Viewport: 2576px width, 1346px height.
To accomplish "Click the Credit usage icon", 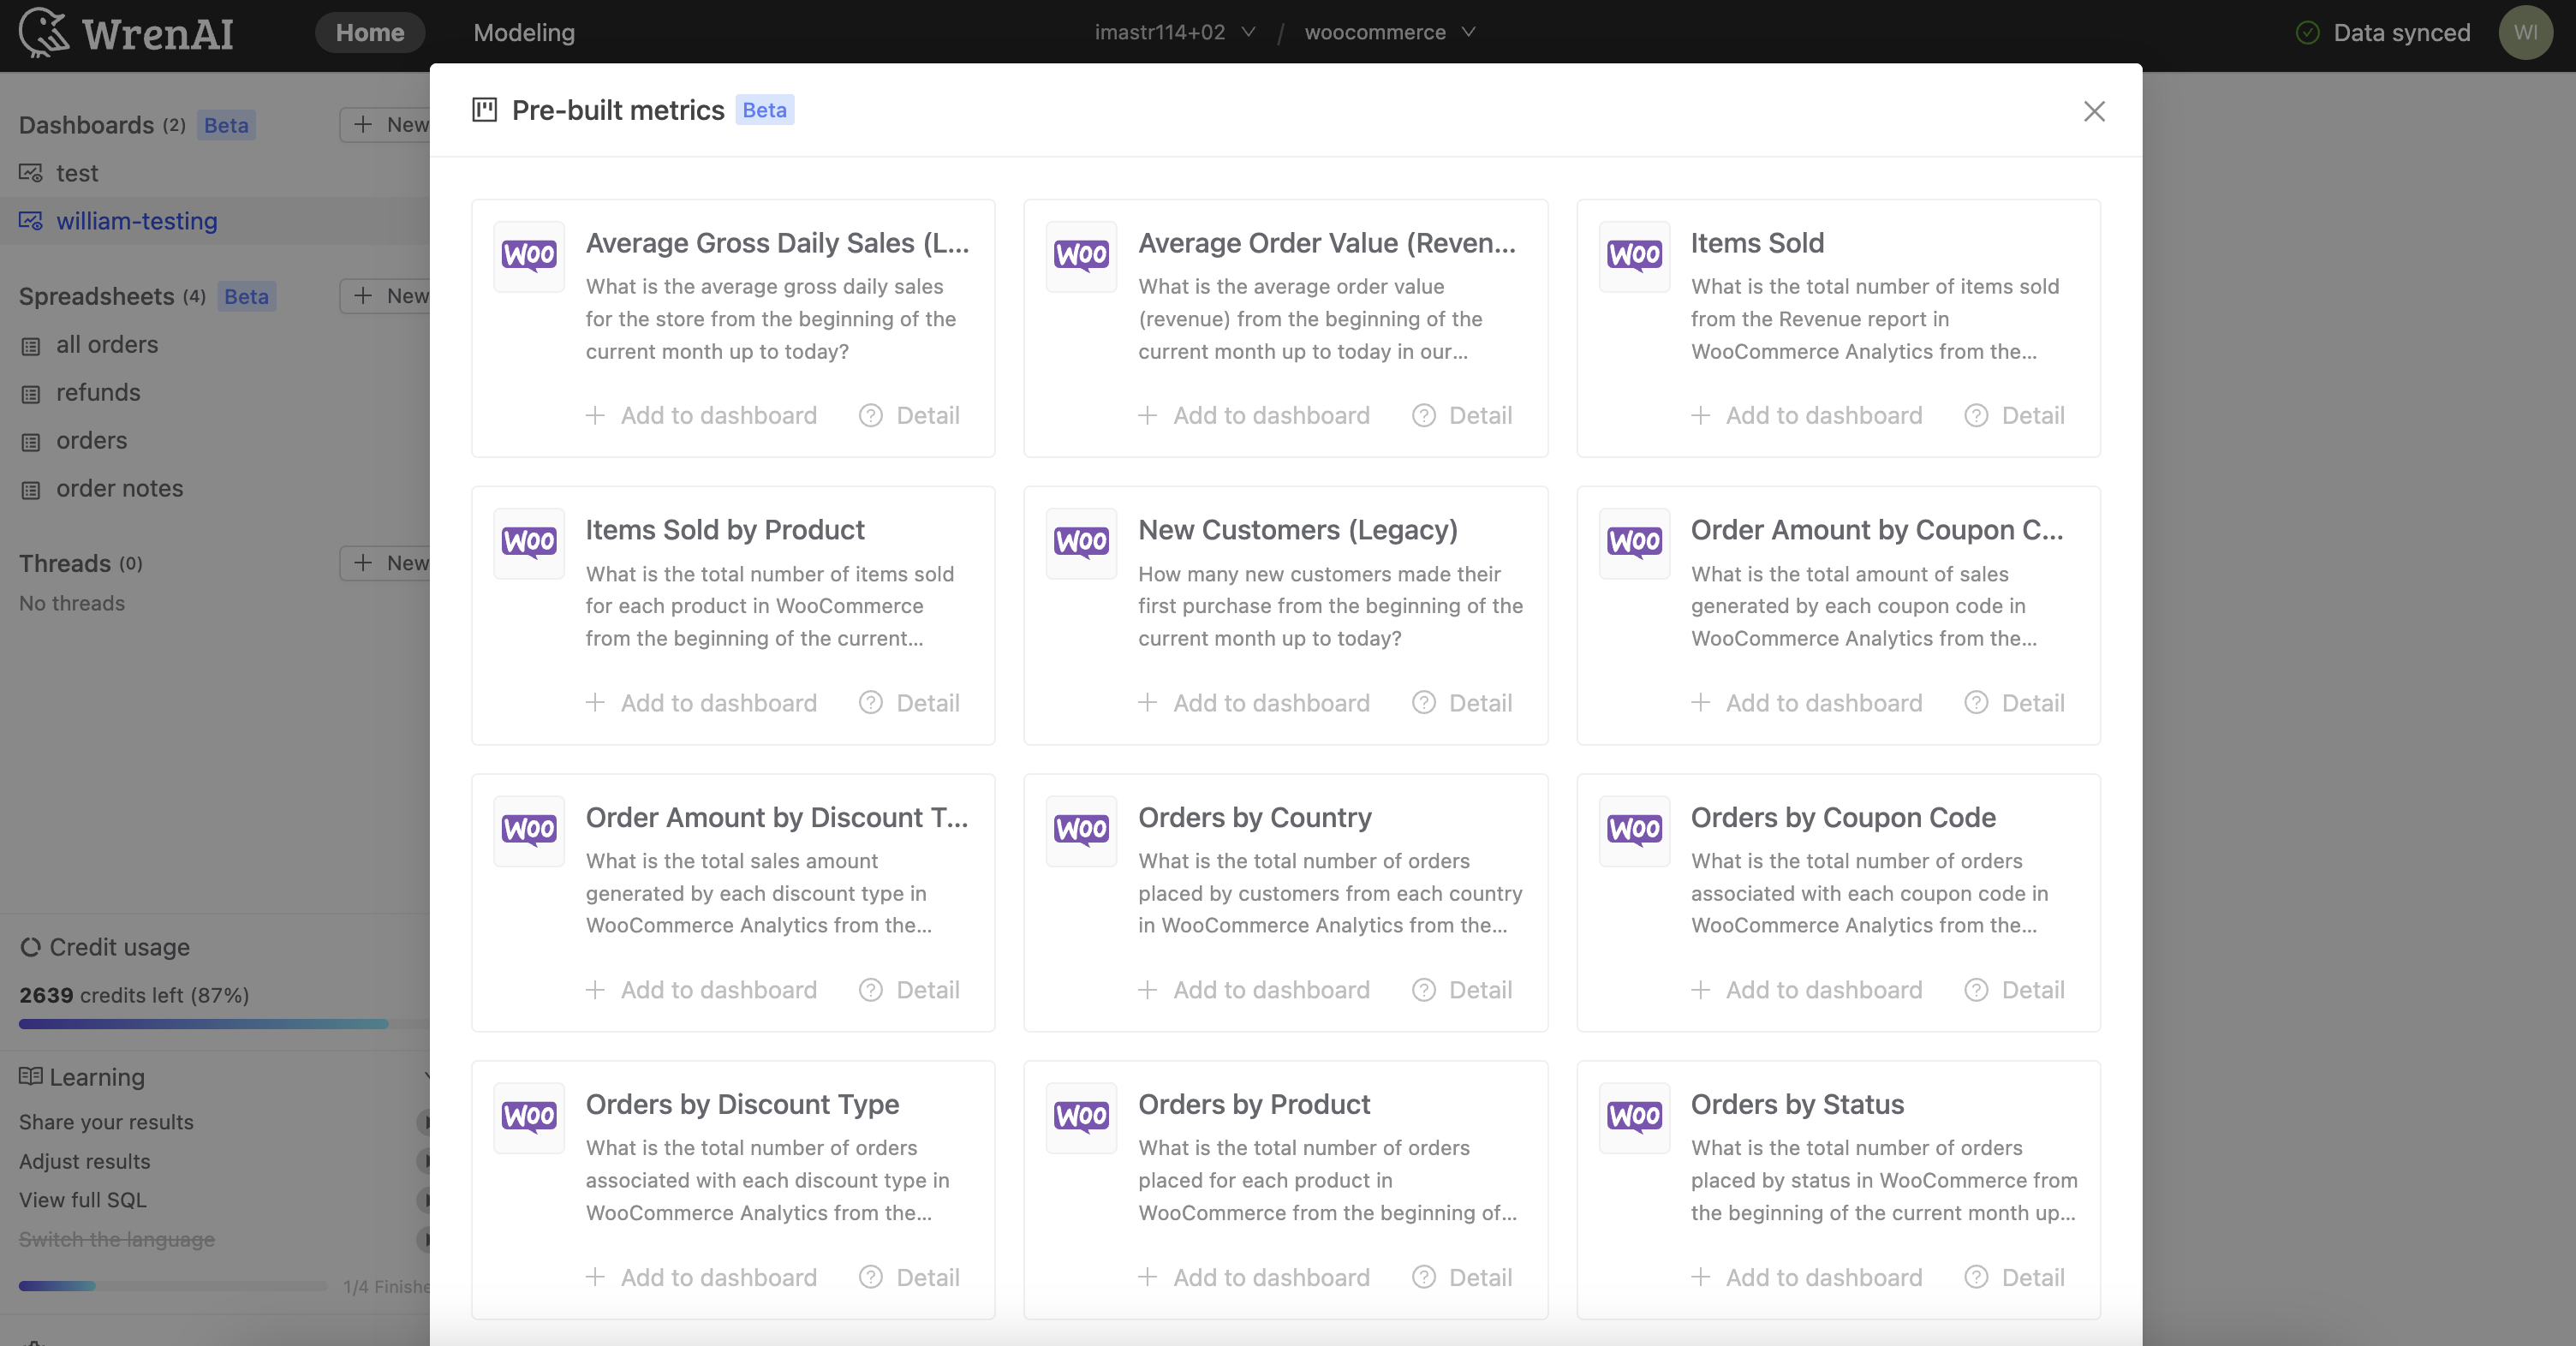I will [30, 947].
